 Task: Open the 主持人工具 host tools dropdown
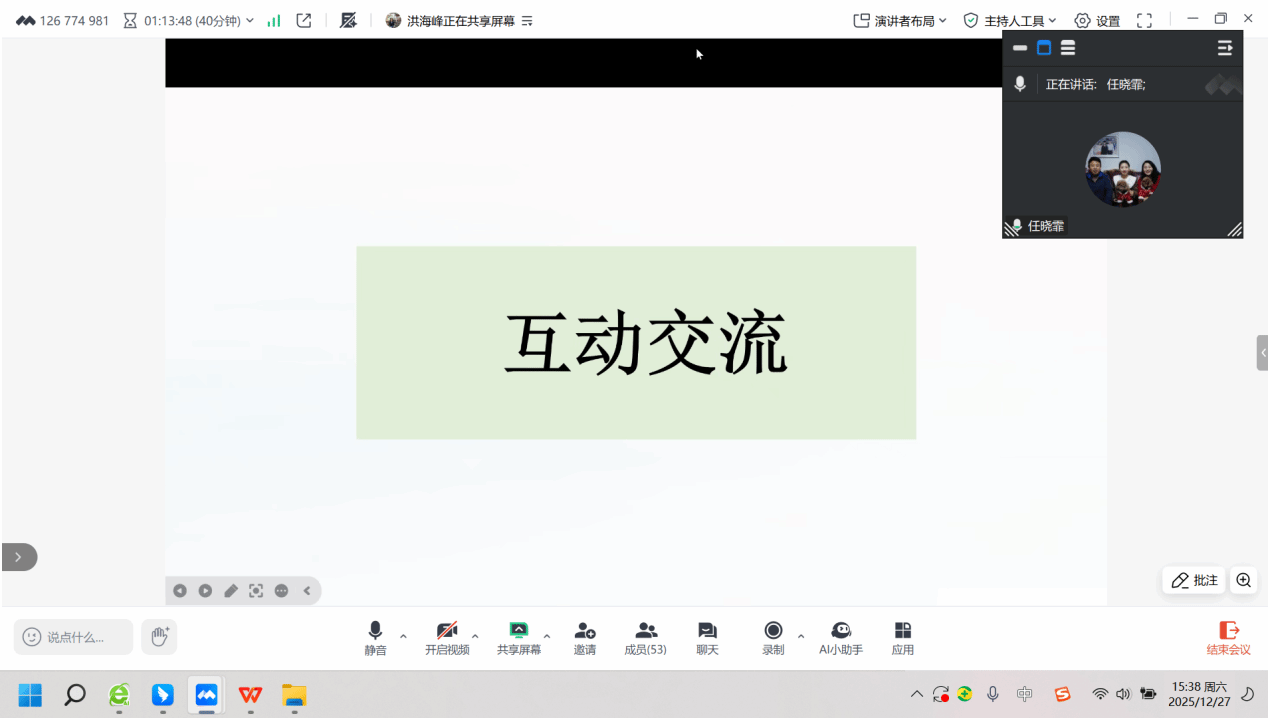[1009, 20]
